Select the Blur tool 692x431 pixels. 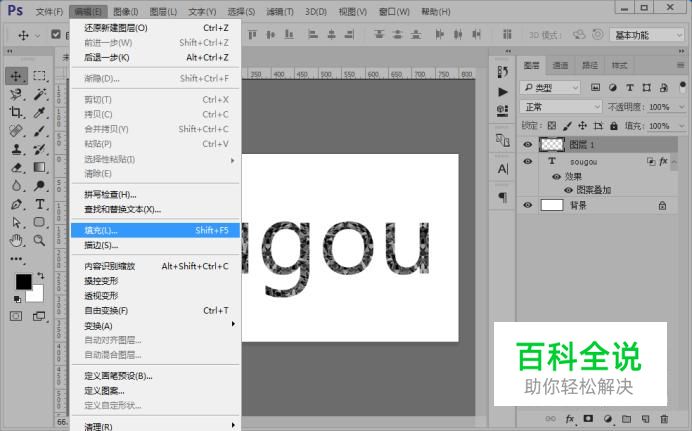tap(16, 186)
